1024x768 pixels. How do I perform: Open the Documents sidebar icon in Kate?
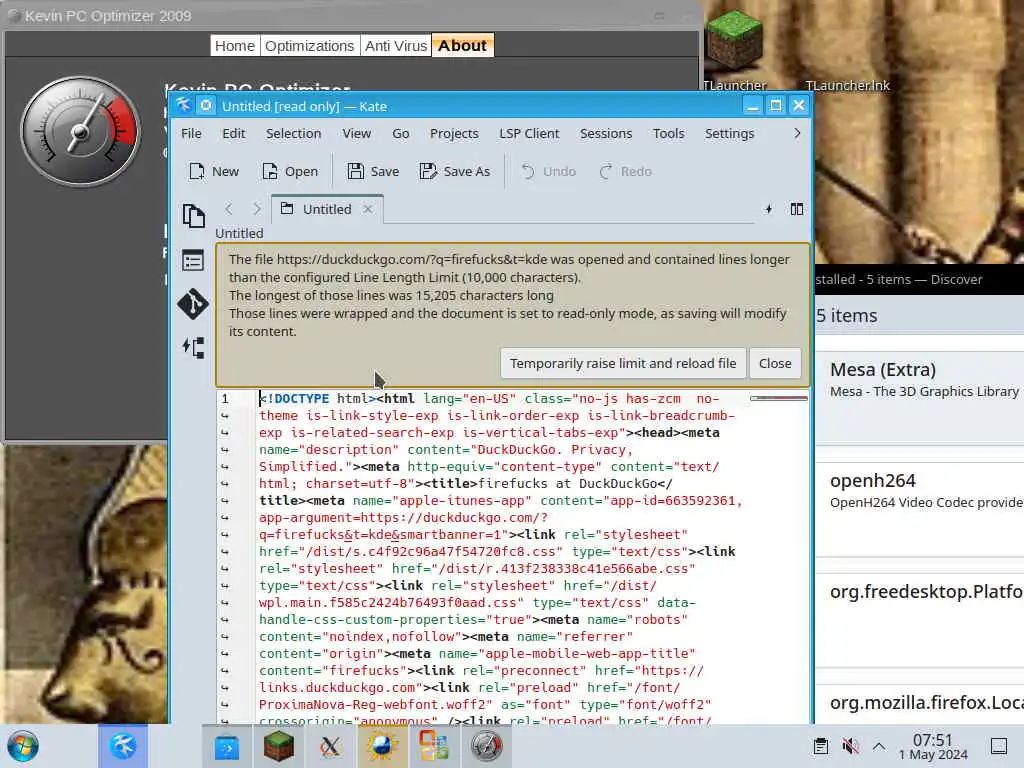tap(193, 216)
